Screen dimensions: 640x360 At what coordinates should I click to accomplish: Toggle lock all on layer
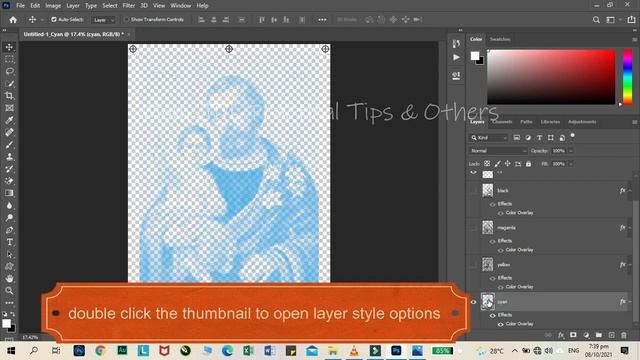(529, 164)
